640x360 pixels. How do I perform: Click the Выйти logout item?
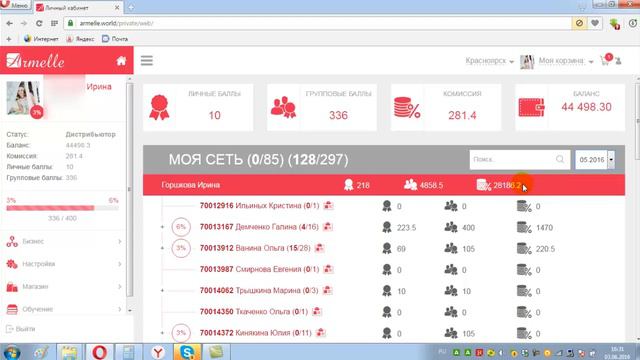click(x=21, y=329)
